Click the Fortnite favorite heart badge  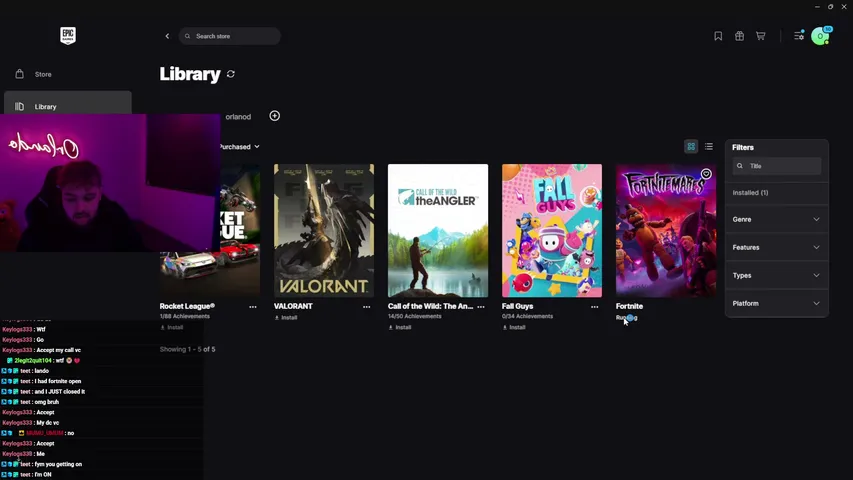click(706, 174)
